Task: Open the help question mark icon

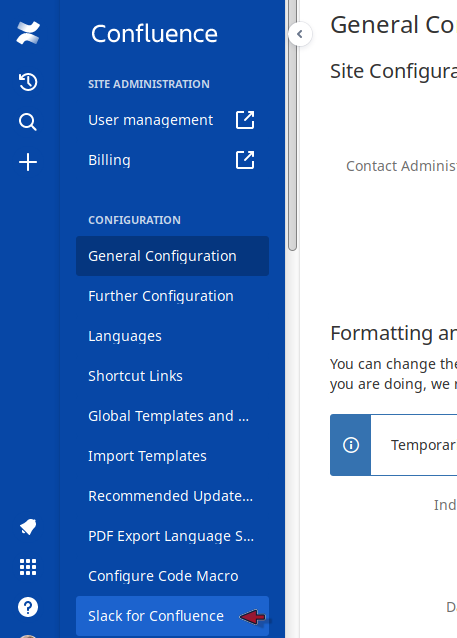Action: [x=28, y=607]
